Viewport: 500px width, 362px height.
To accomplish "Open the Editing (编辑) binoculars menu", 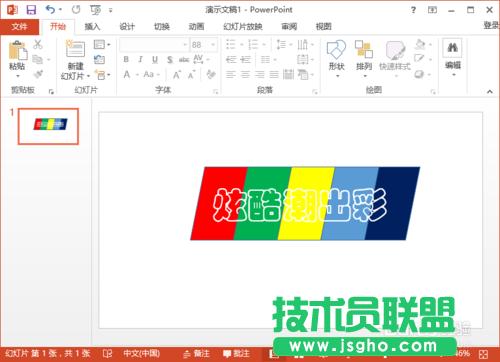I will coord(452,57).
